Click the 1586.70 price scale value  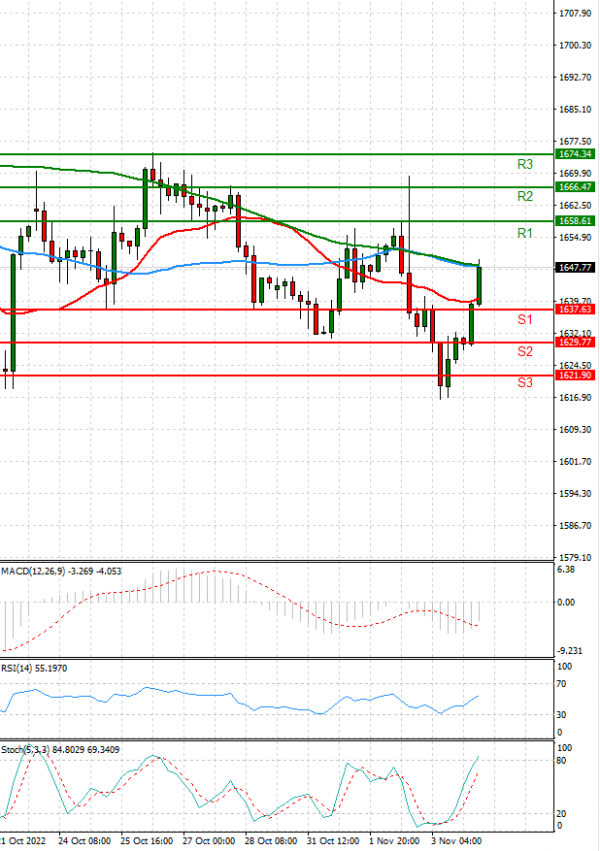pos(575,526)
